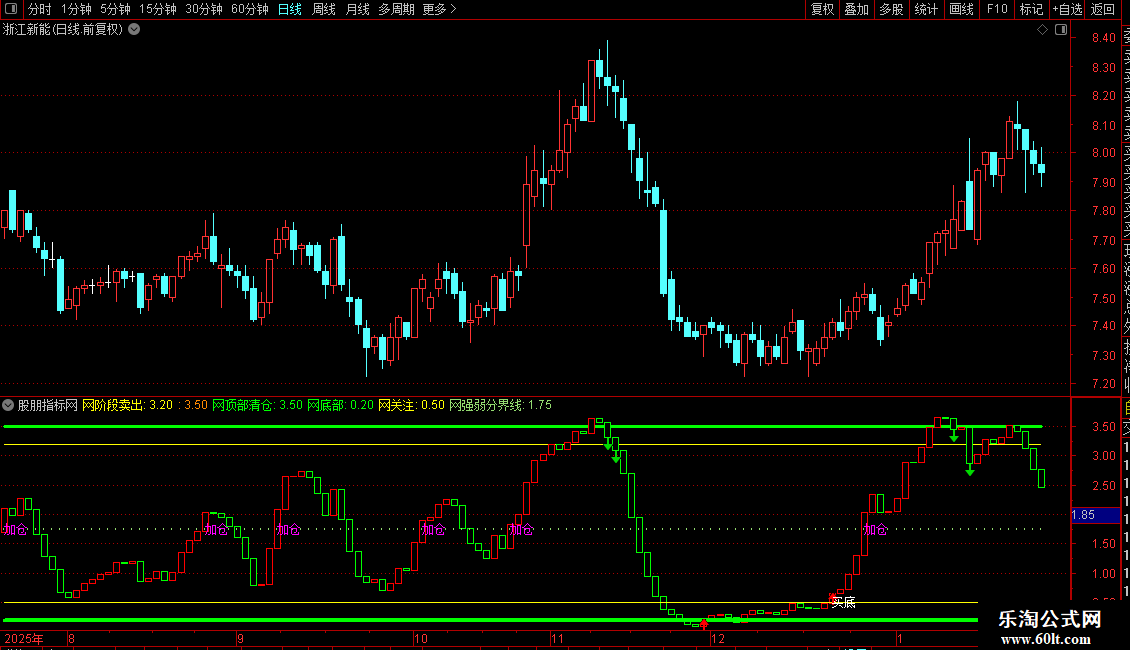Open the 复权 adjustment menu
This screenshot has width=1130, height=650.
(x=822, y=9)
